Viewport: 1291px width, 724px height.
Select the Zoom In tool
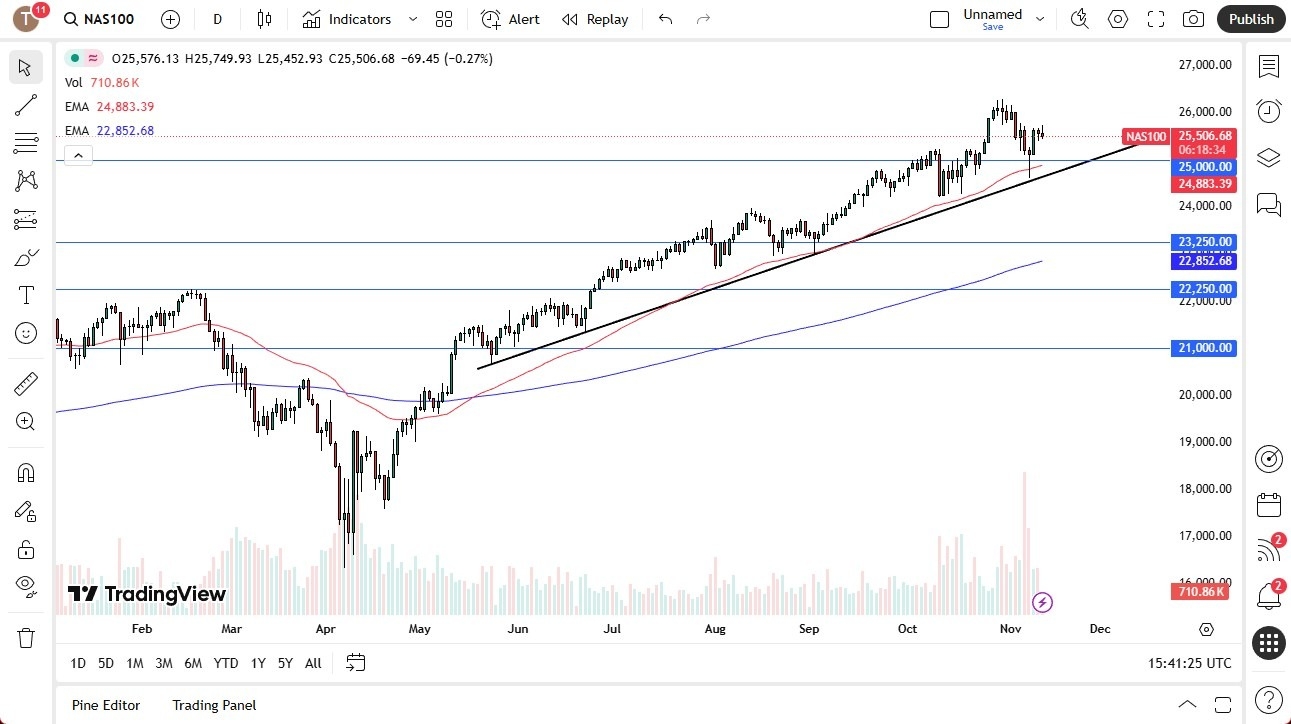pos(26,421)
